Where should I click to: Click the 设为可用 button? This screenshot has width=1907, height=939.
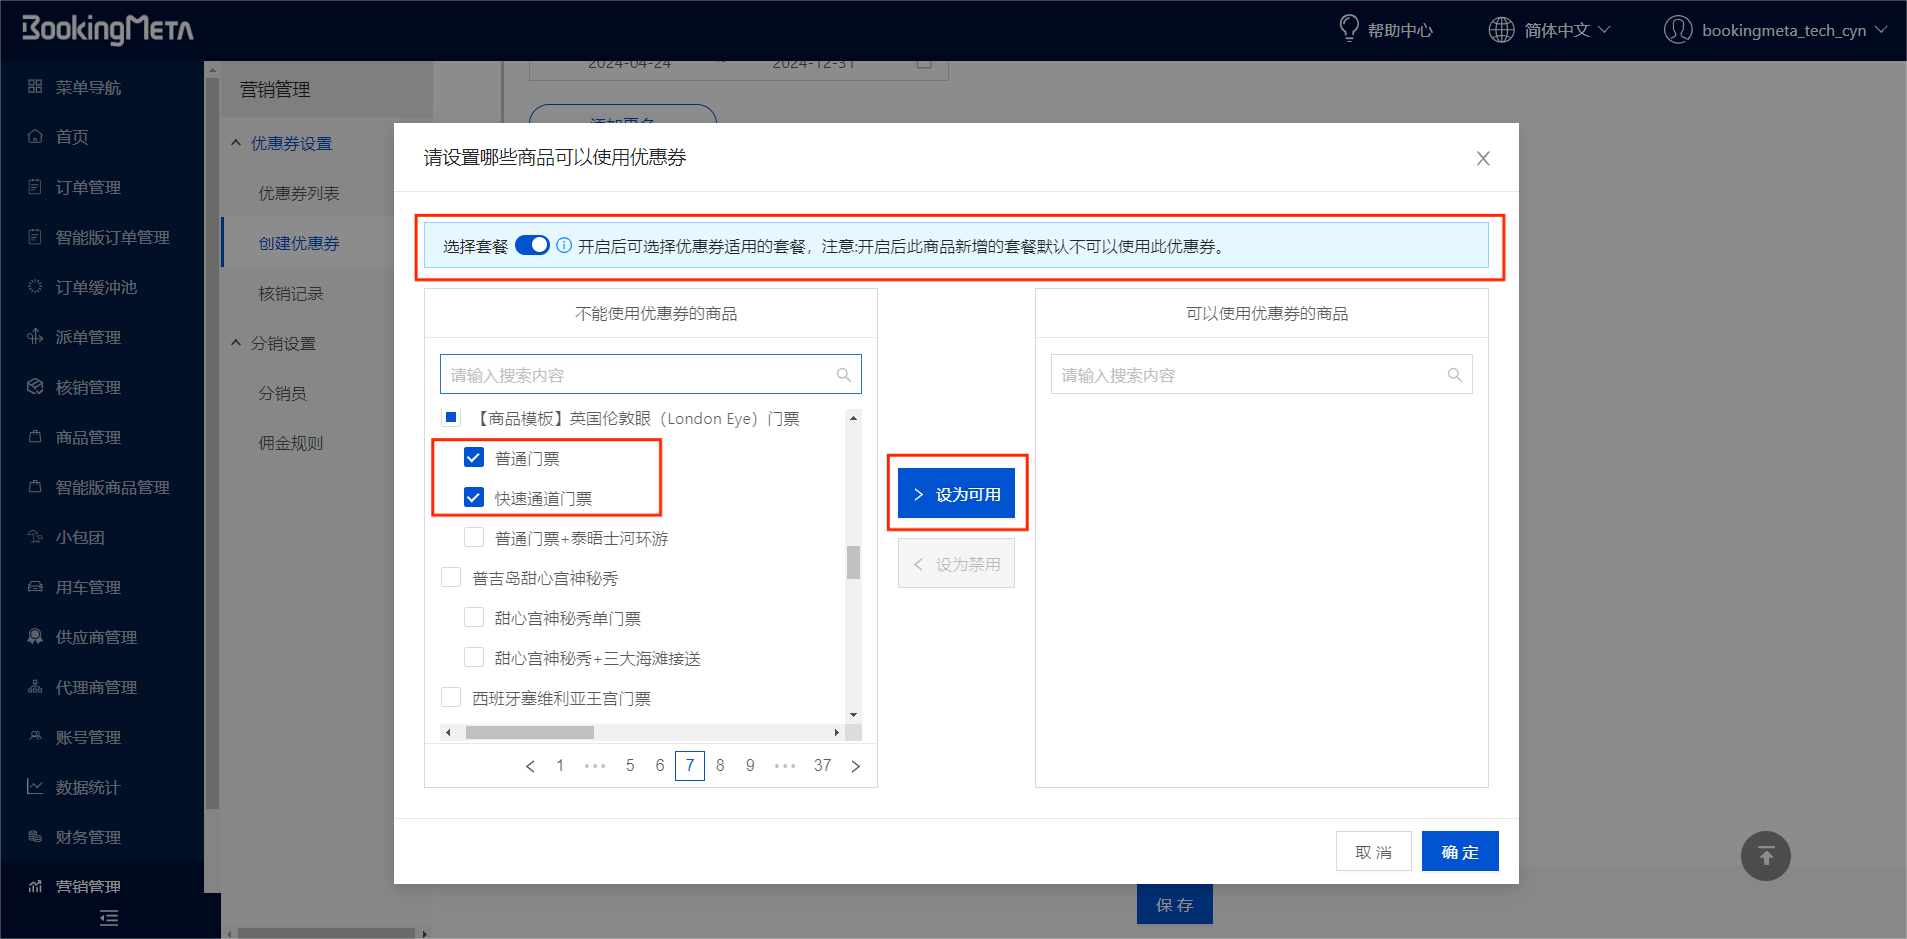(x=956, y=494)
